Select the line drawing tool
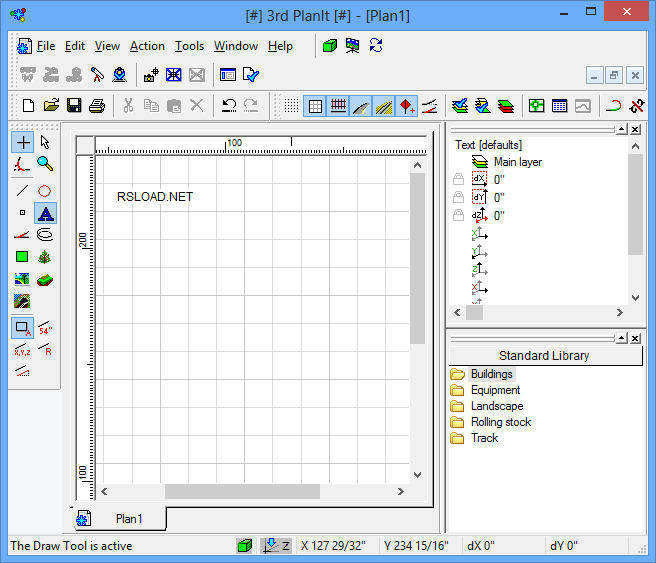Image resolution: width=656 pixels, height=563 pixels. [23, 191]
